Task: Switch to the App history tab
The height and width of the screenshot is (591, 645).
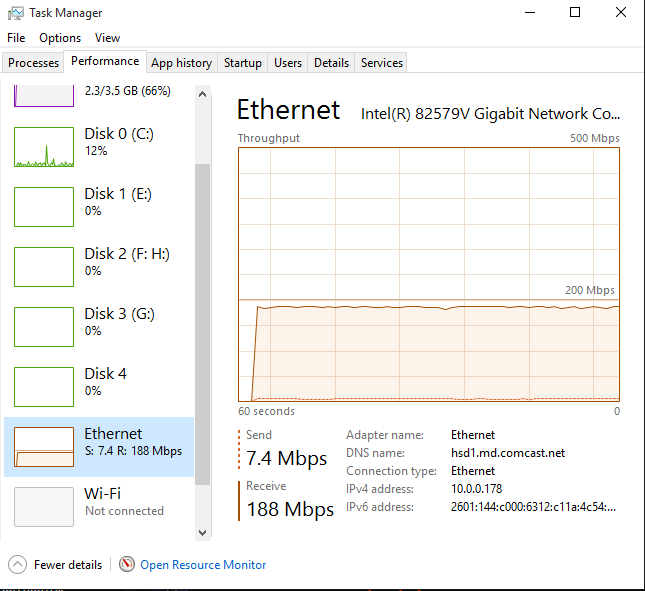Action: click(181, 63)
